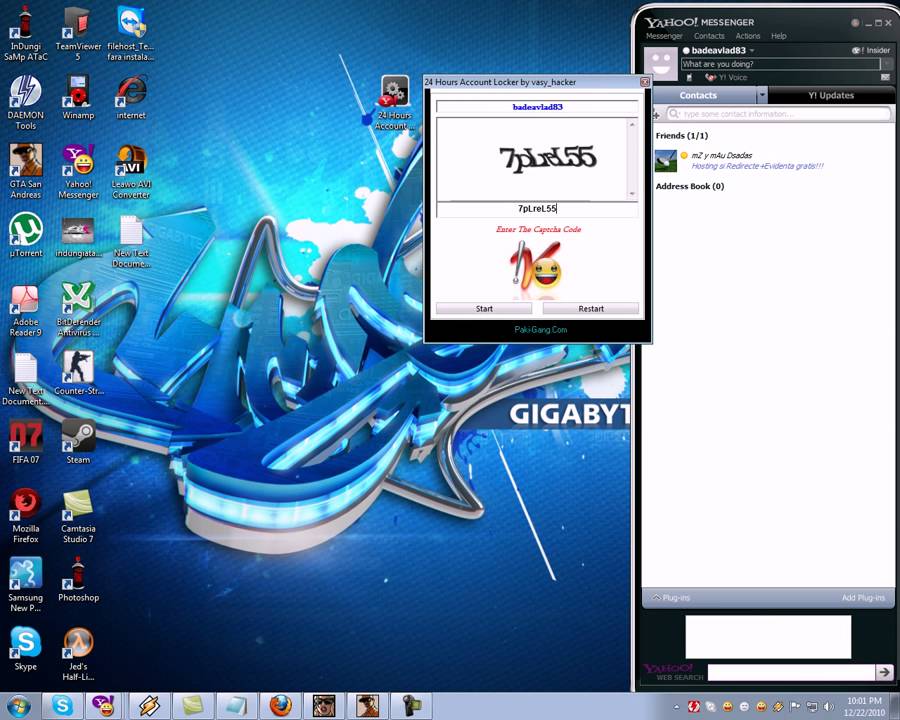
Task: Open Skype from the taskbar
Action: pos(62,706)
